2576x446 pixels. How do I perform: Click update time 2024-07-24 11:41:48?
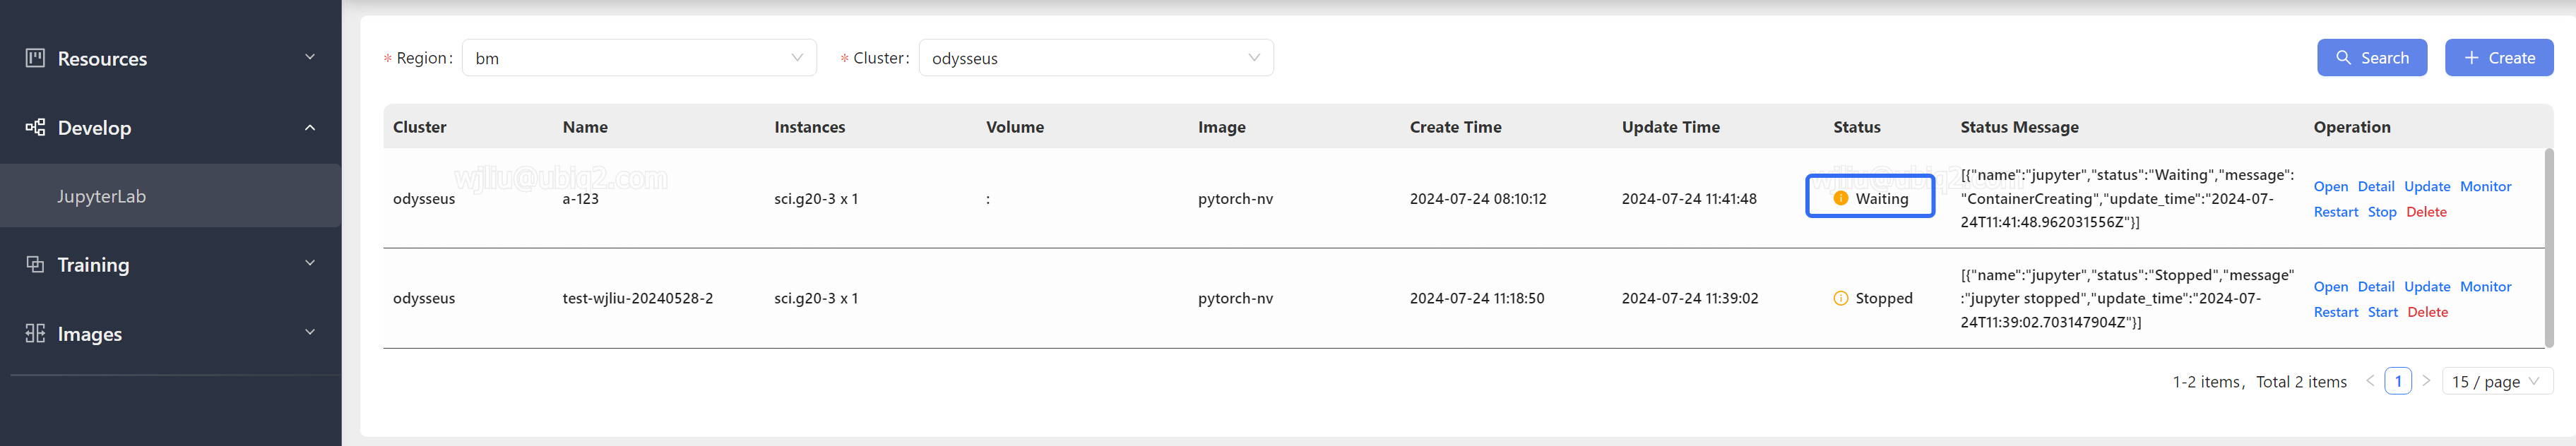tap(1688, 198)
